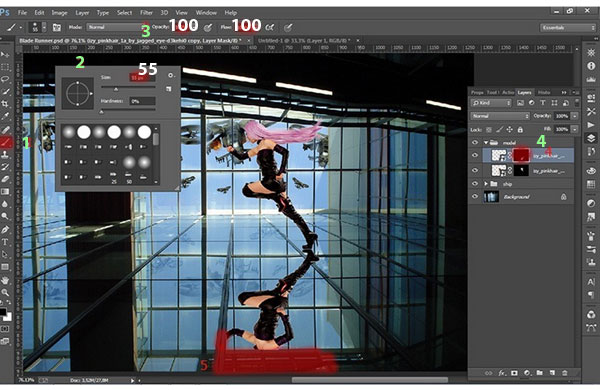Toggle lock transparent pixels
600x390 pixels.
pos(489,130)
